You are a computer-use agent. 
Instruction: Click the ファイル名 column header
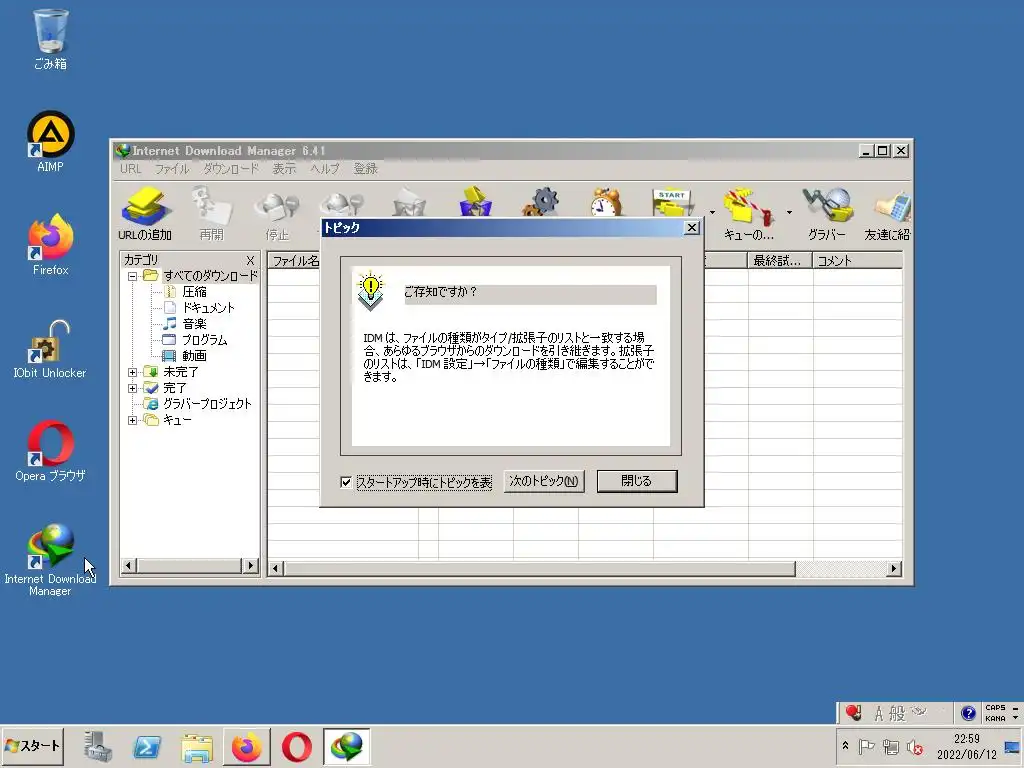pyautogui.click(x=295, y=261)
